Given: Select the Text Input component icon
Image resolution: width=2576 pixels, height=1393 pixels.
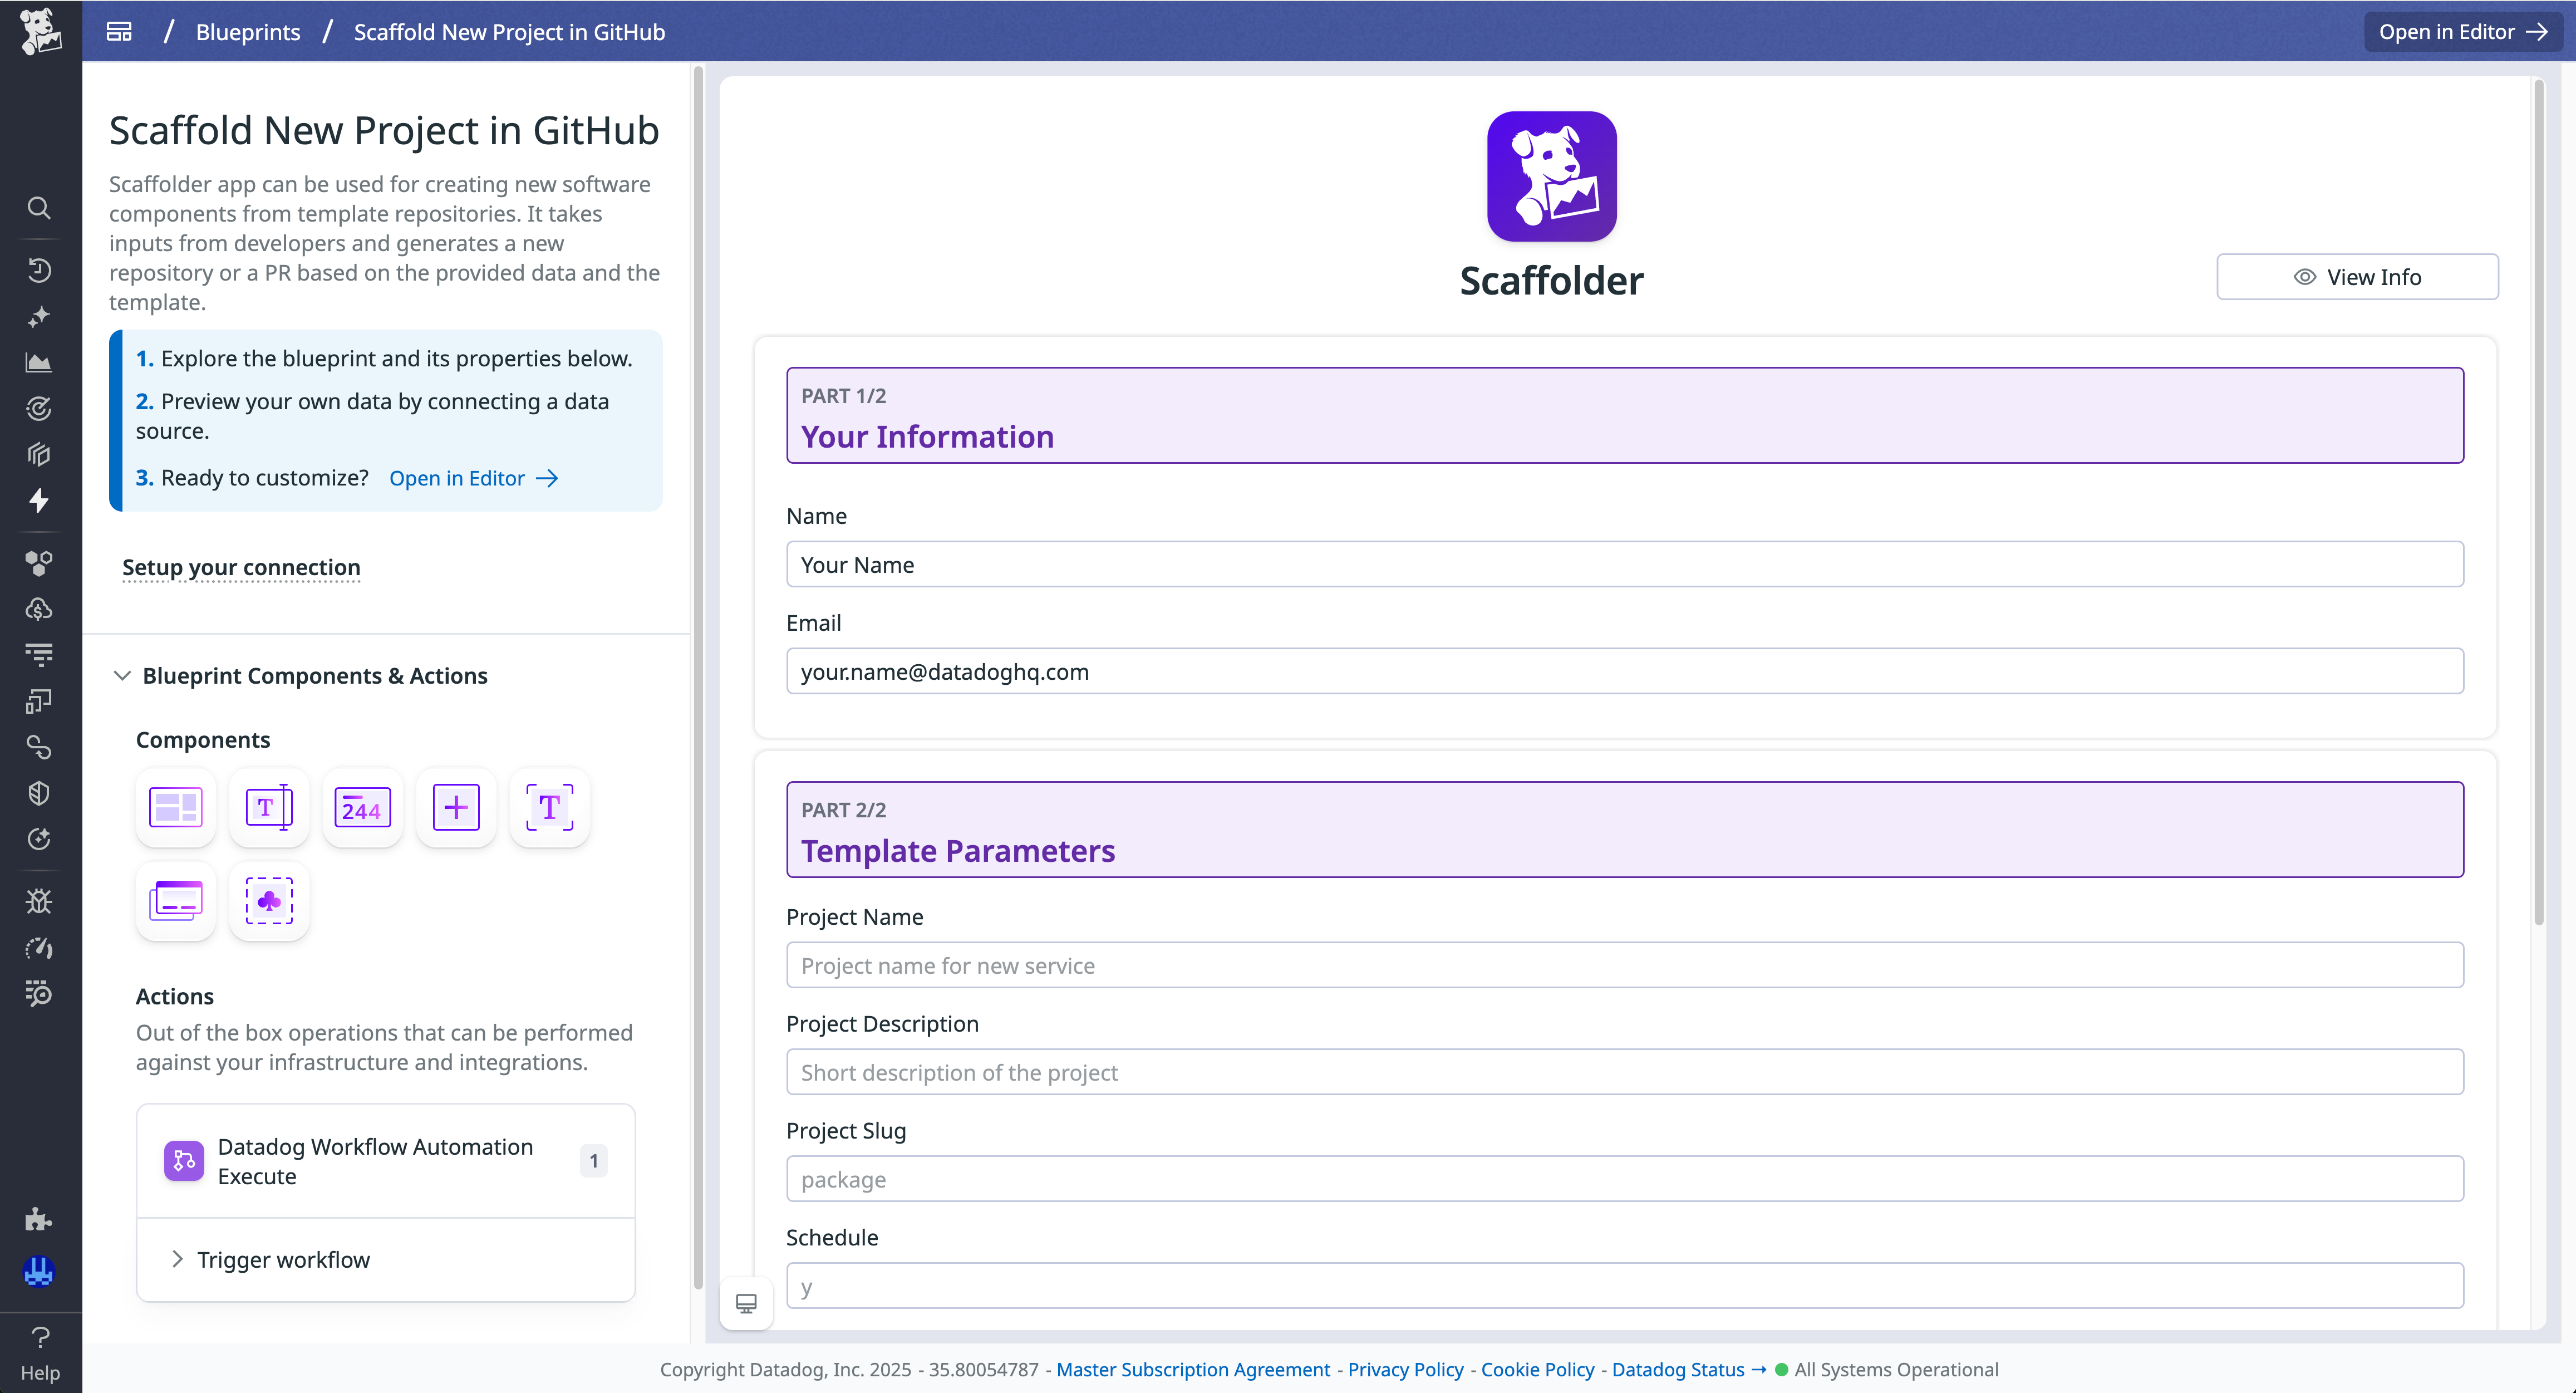Looking at the screenshot, I should coord(268,807).
